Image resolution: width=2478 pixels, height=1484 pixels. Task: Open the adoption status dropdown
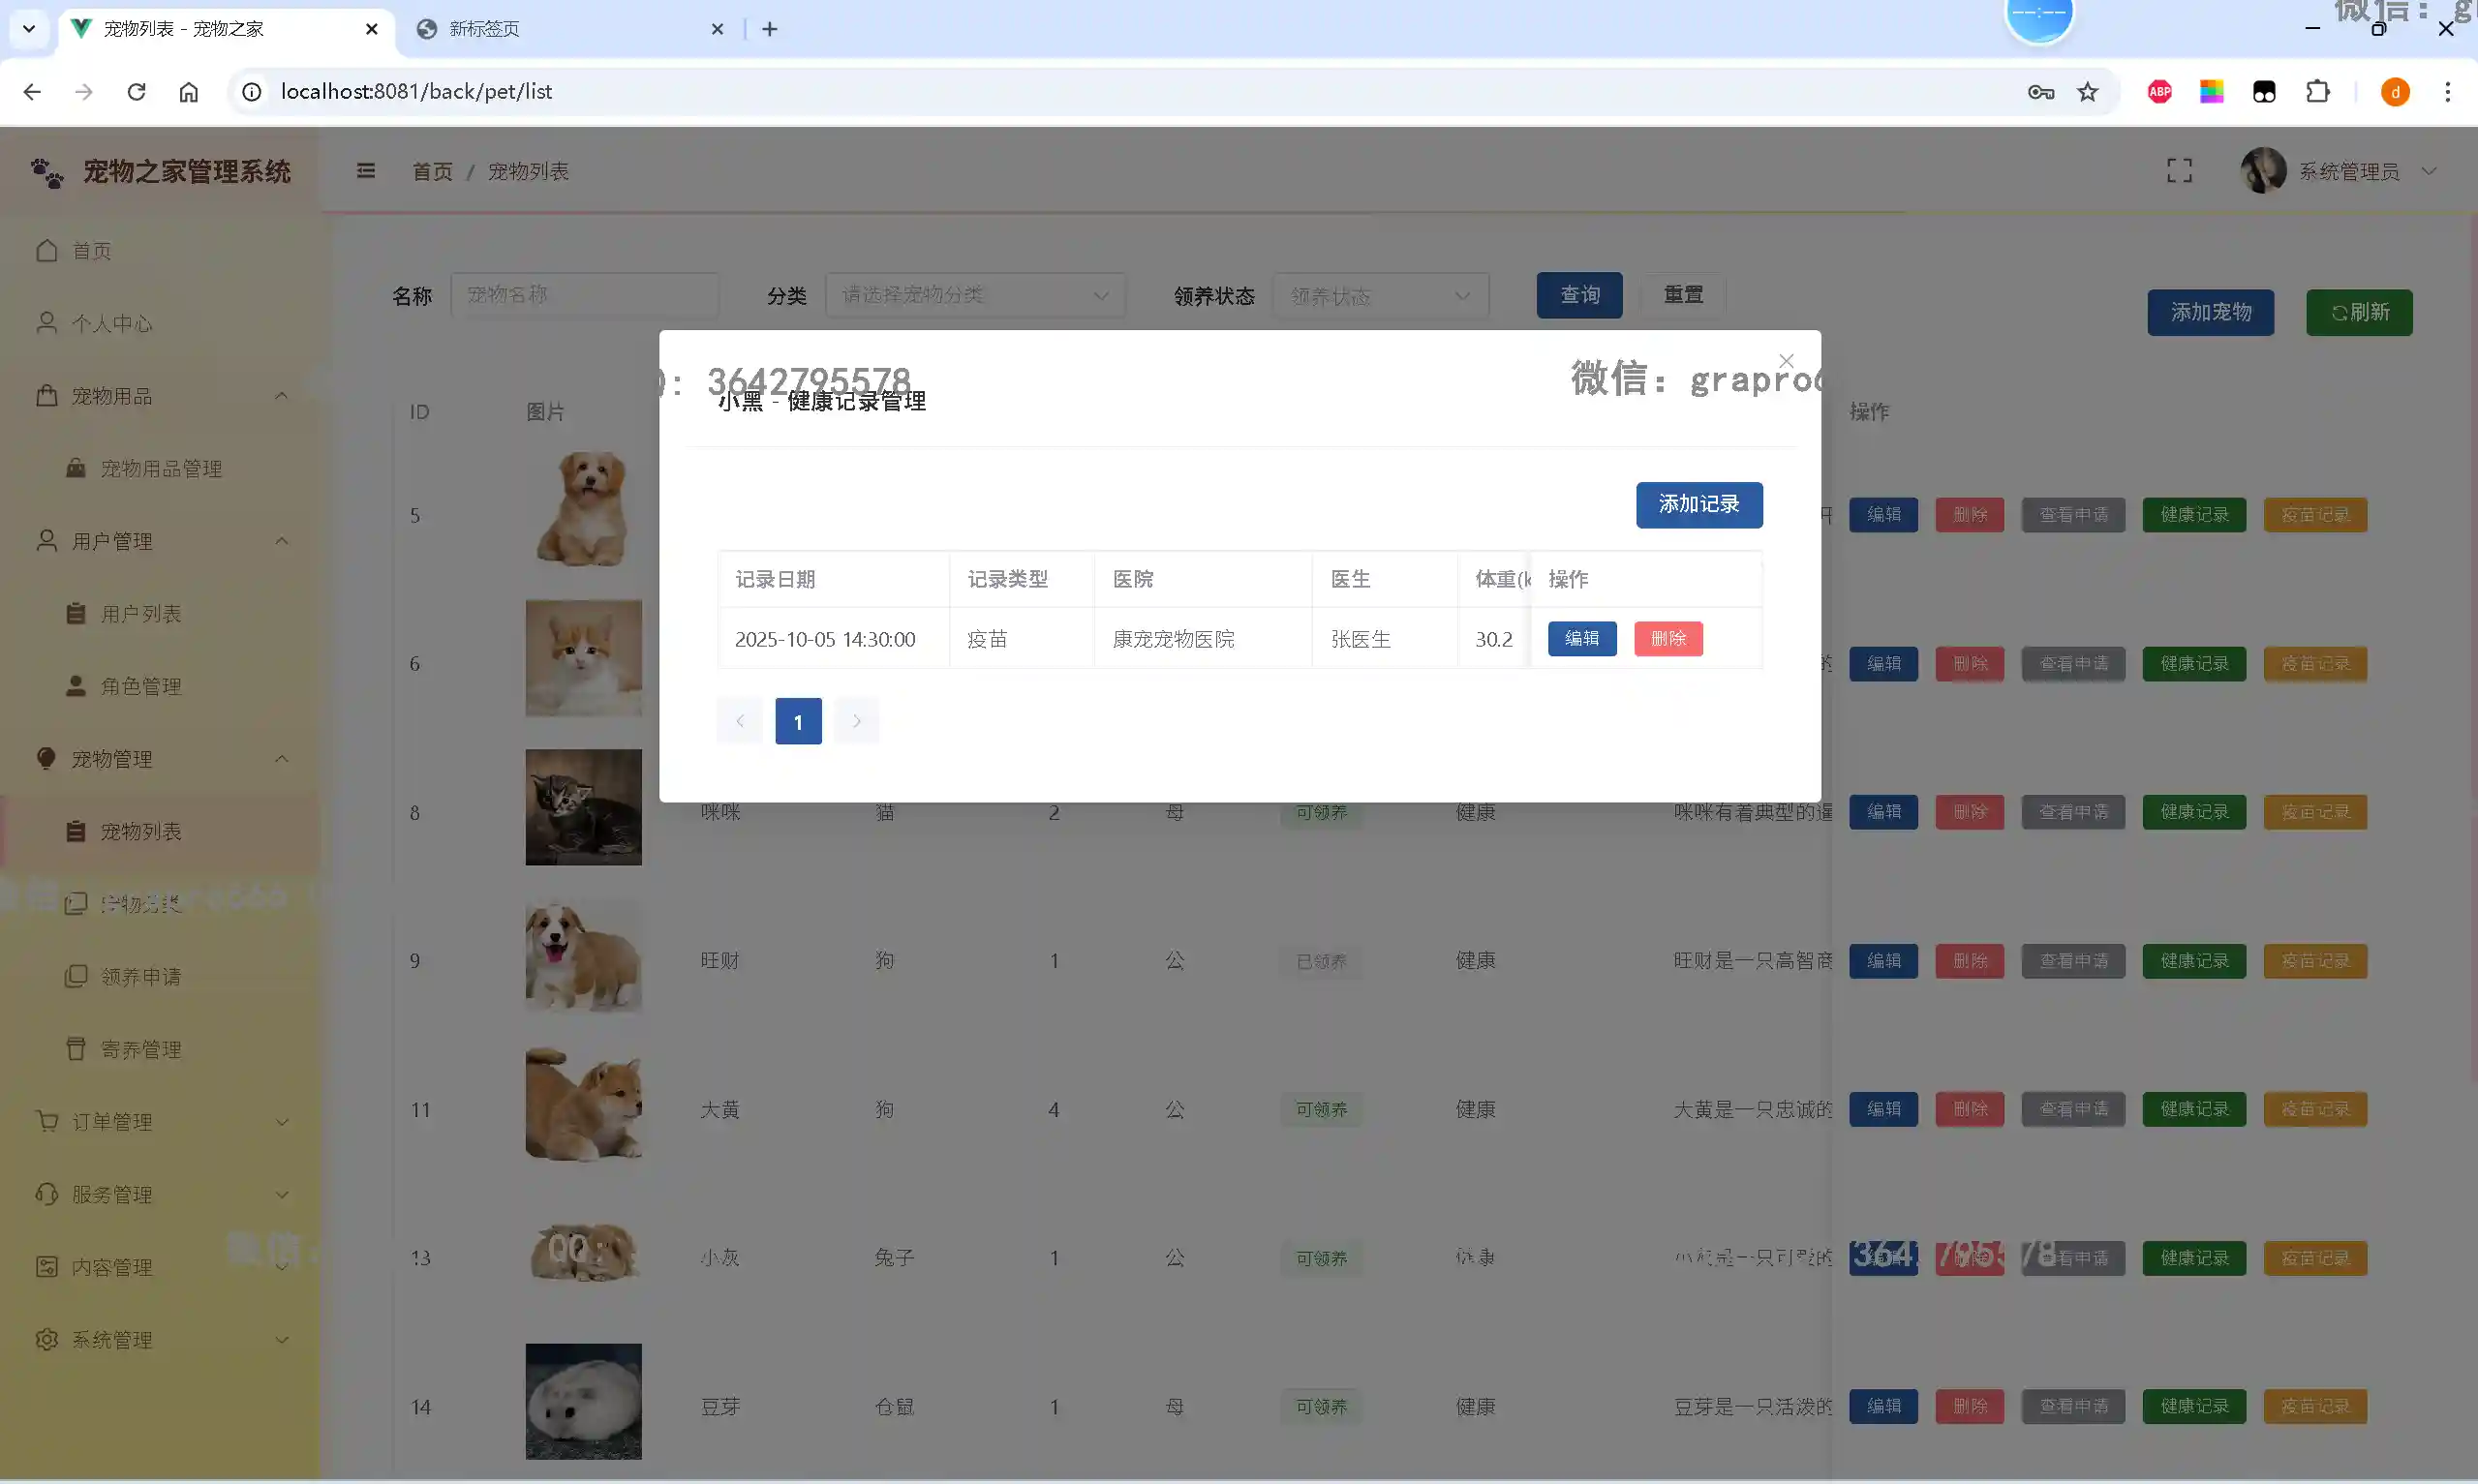[1379, 296]
